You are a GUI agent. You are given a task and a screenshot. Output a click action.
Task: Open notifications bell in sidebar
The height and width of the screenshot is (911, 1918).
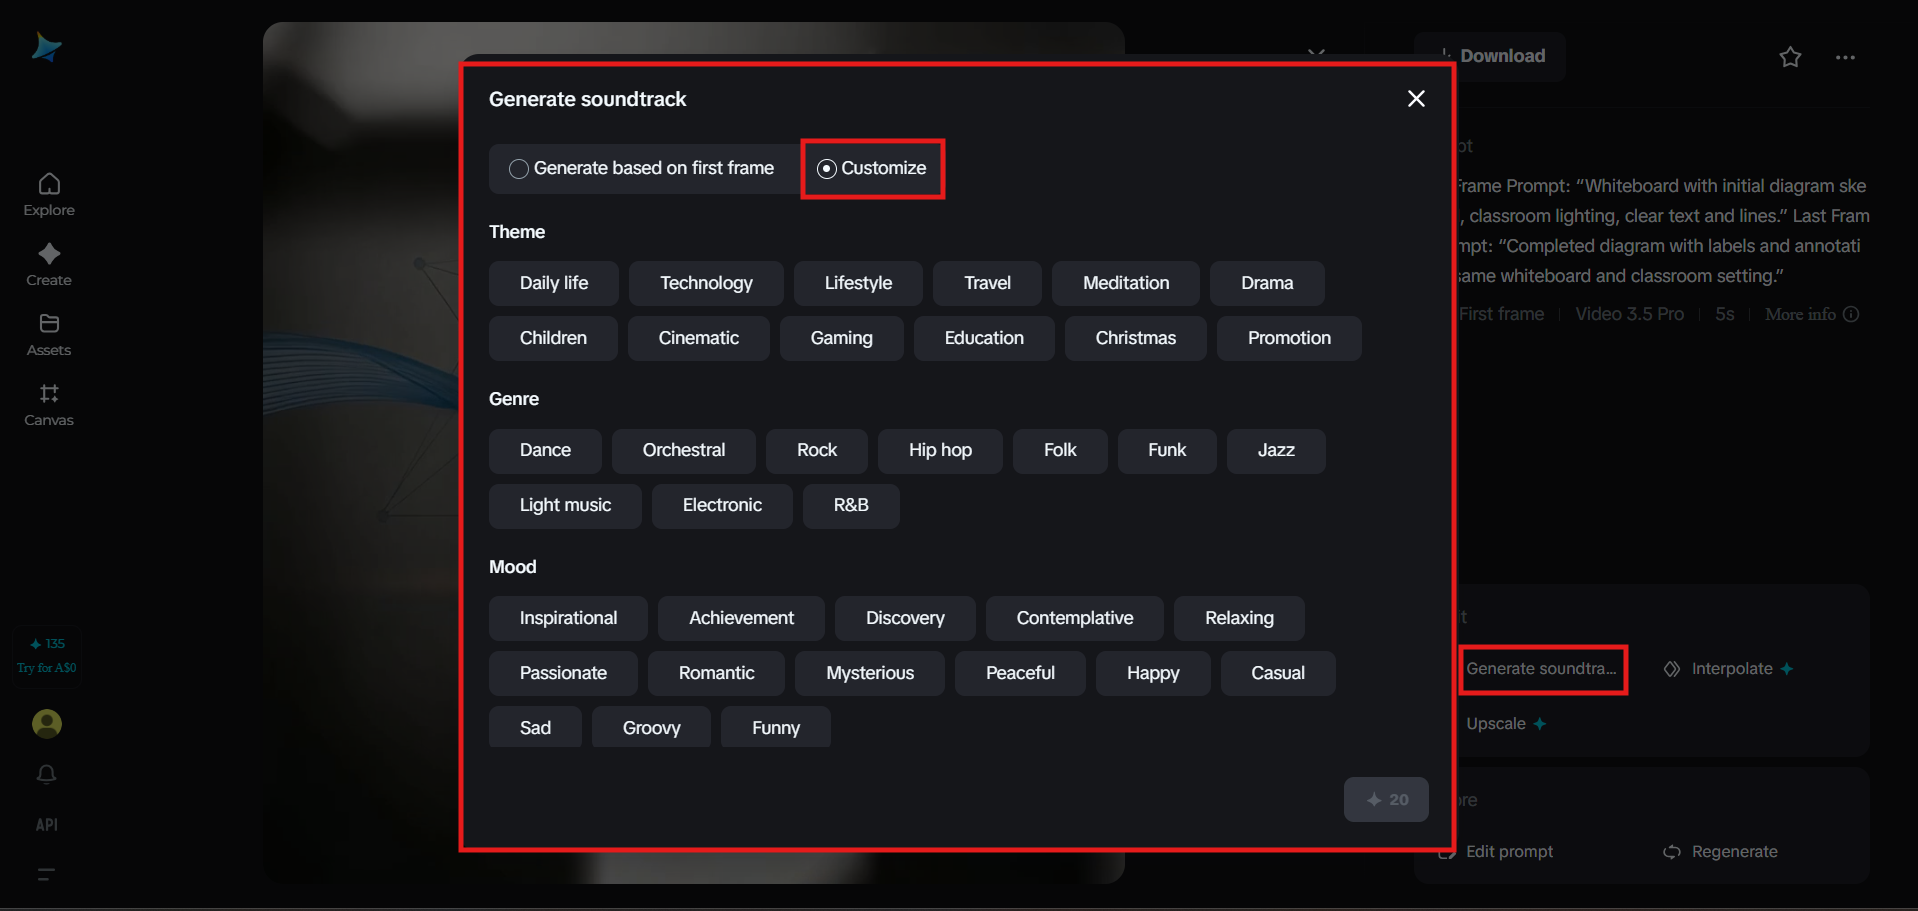pos(47,775)
